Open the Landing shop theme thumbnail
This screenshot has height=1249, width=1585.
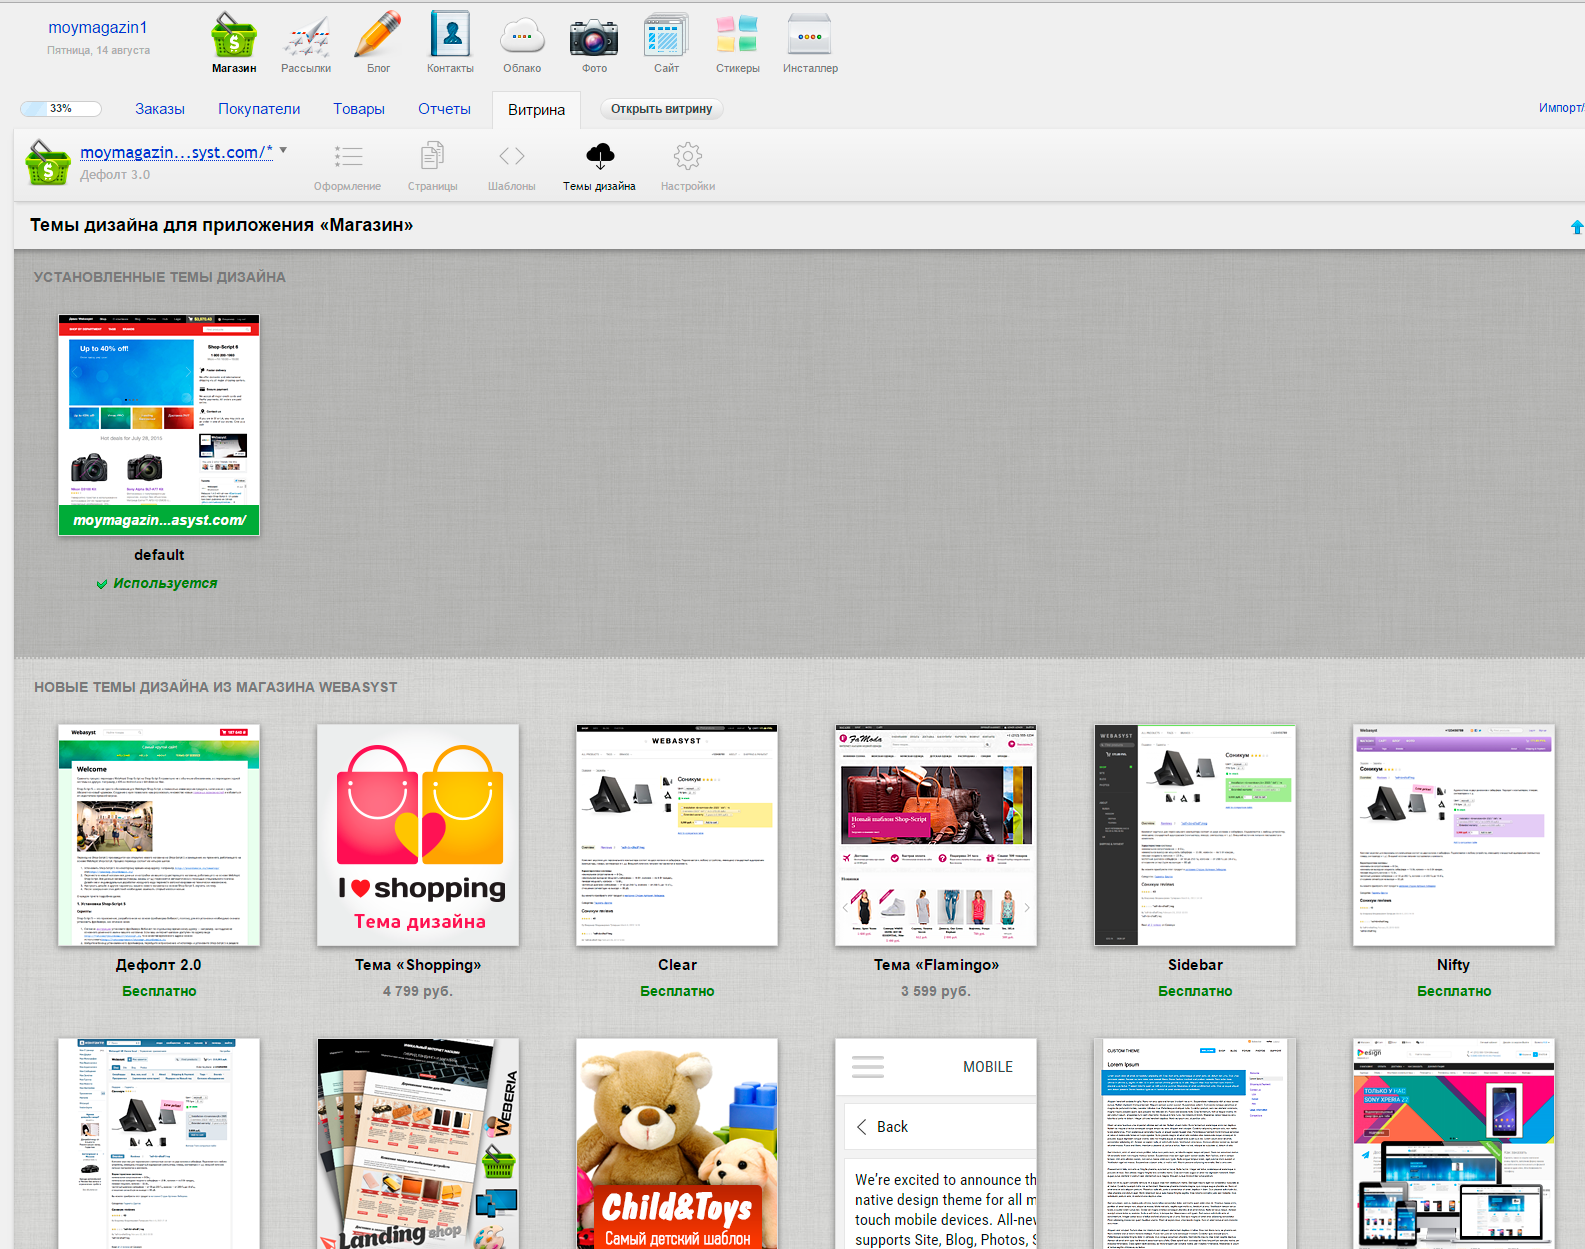[x=418, y=1143]
